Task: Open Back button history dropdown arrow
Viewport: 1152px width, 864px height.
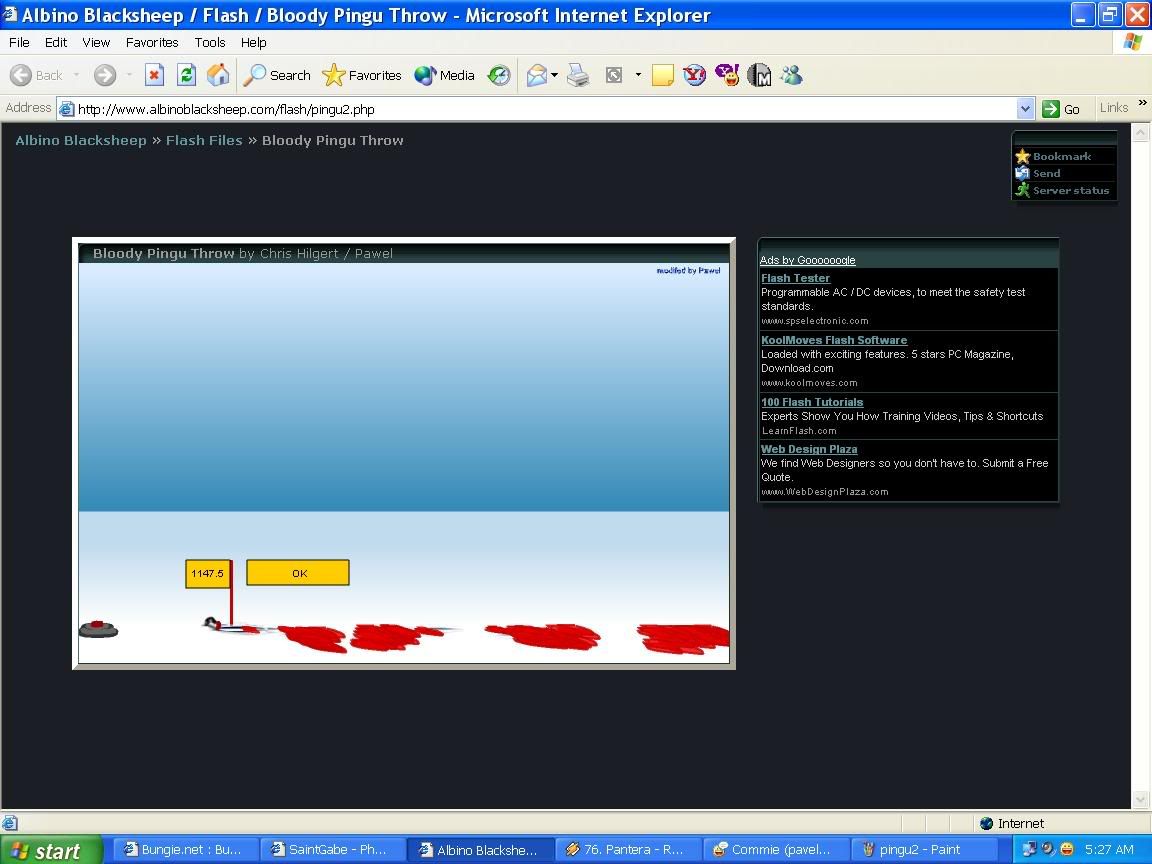Action: pyautogui.click(x=76, y=75)
